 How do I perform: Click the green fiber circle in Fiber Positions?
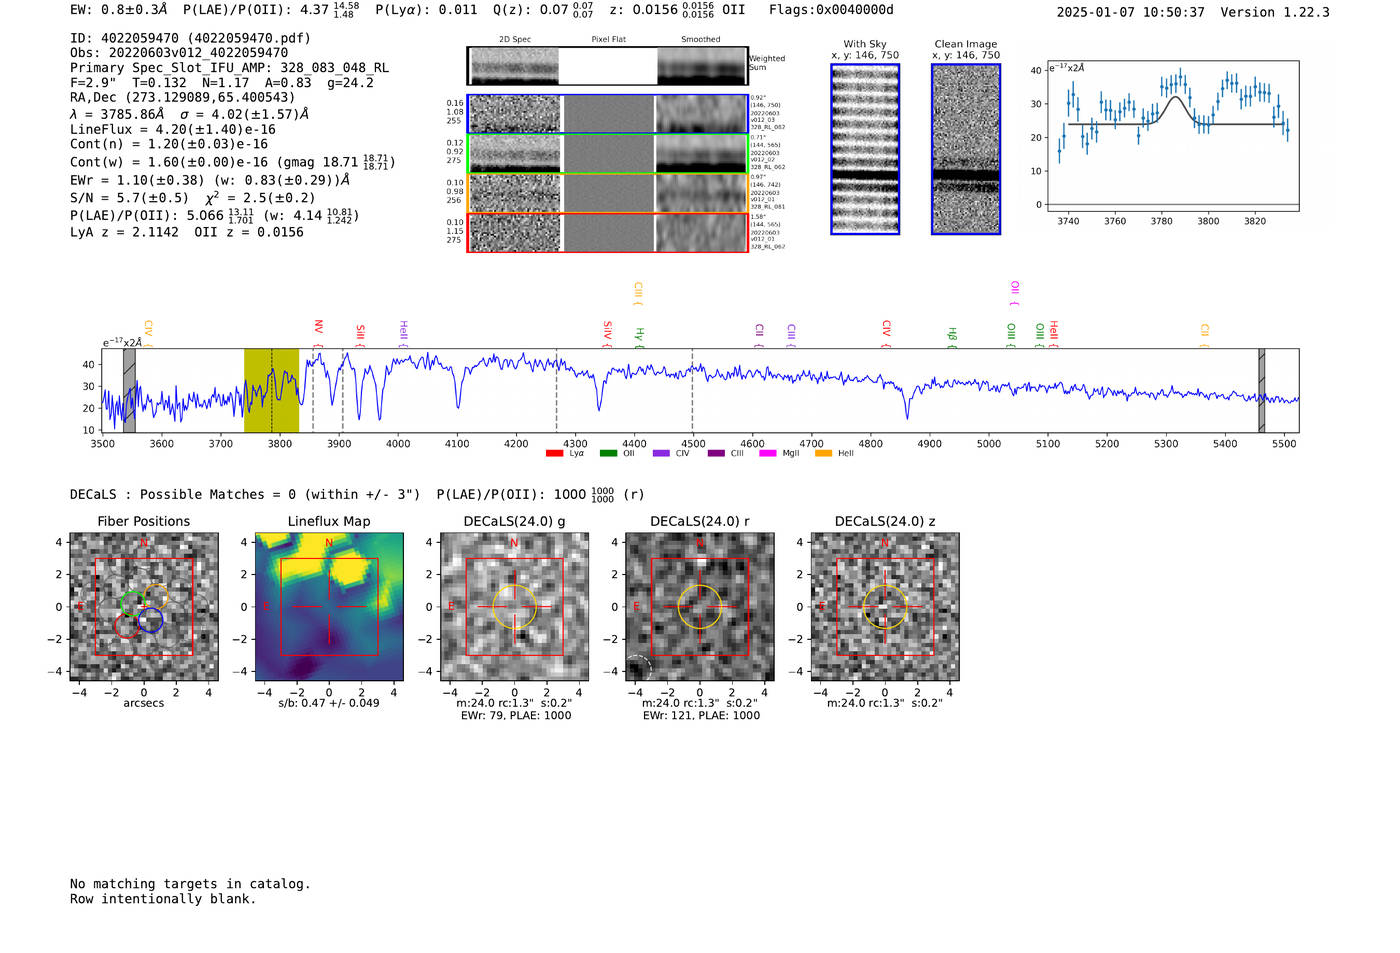pyautogui.click(x=132, y=603)
